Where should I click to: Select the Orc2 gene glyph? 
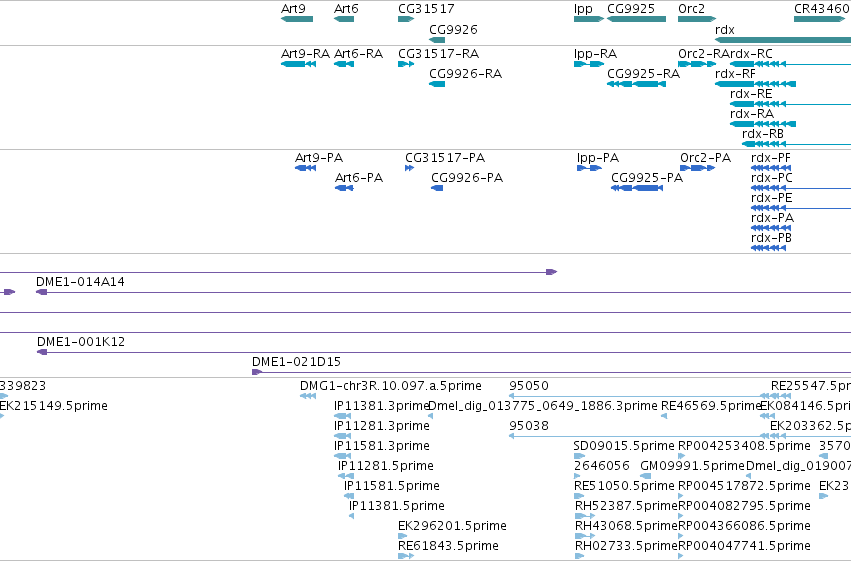pos(697,19)
